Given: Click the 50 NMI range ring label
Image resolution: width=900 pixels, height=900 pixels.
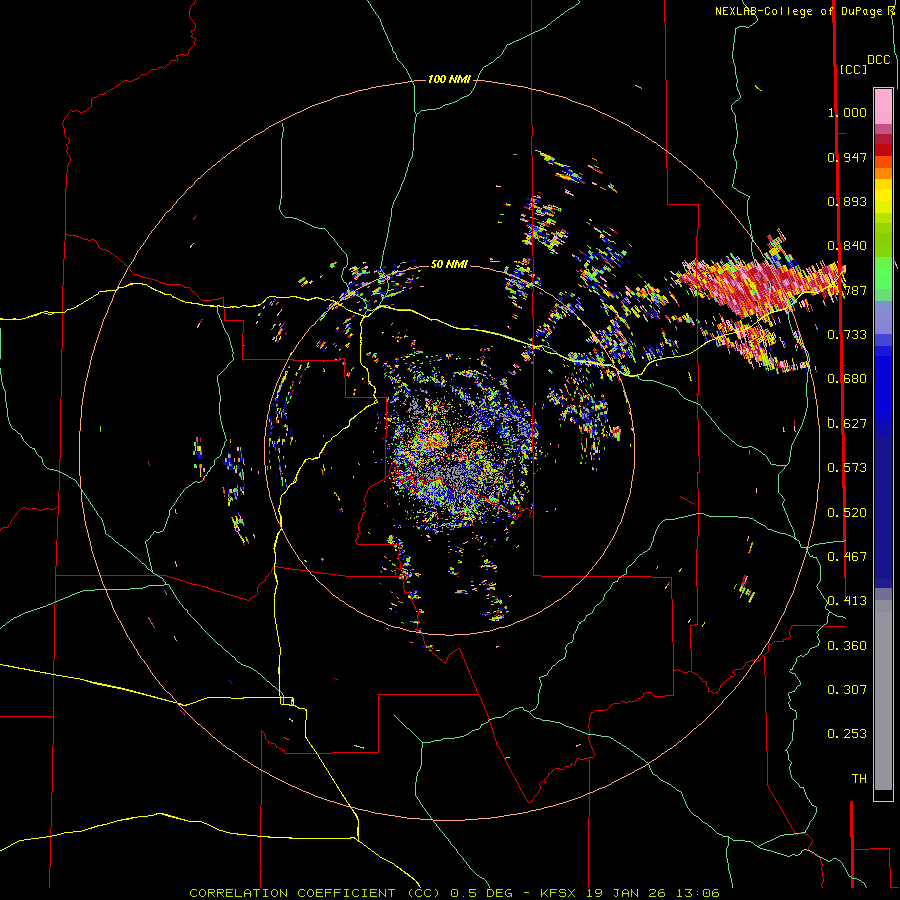Looking at the screenshot, I should click(x=449, y=264).
